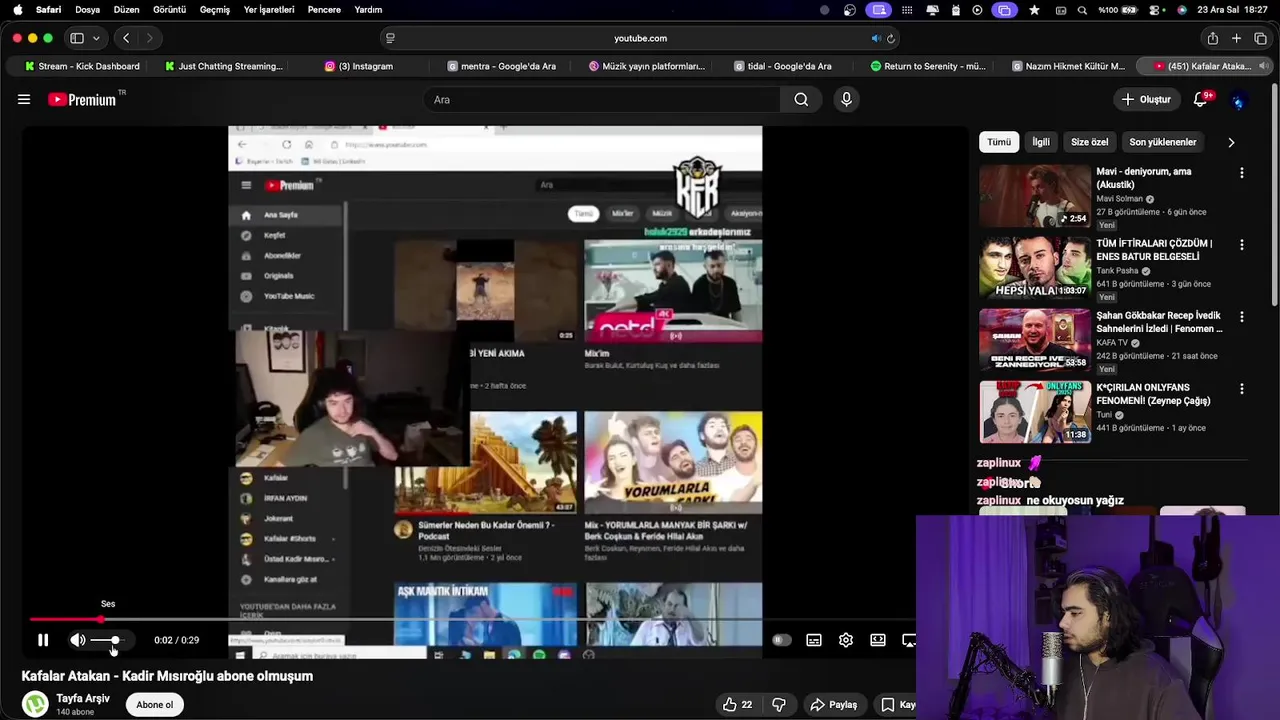
Task: Pause the YouTube video
Action: pyautogui.click(x=43, y=640)
